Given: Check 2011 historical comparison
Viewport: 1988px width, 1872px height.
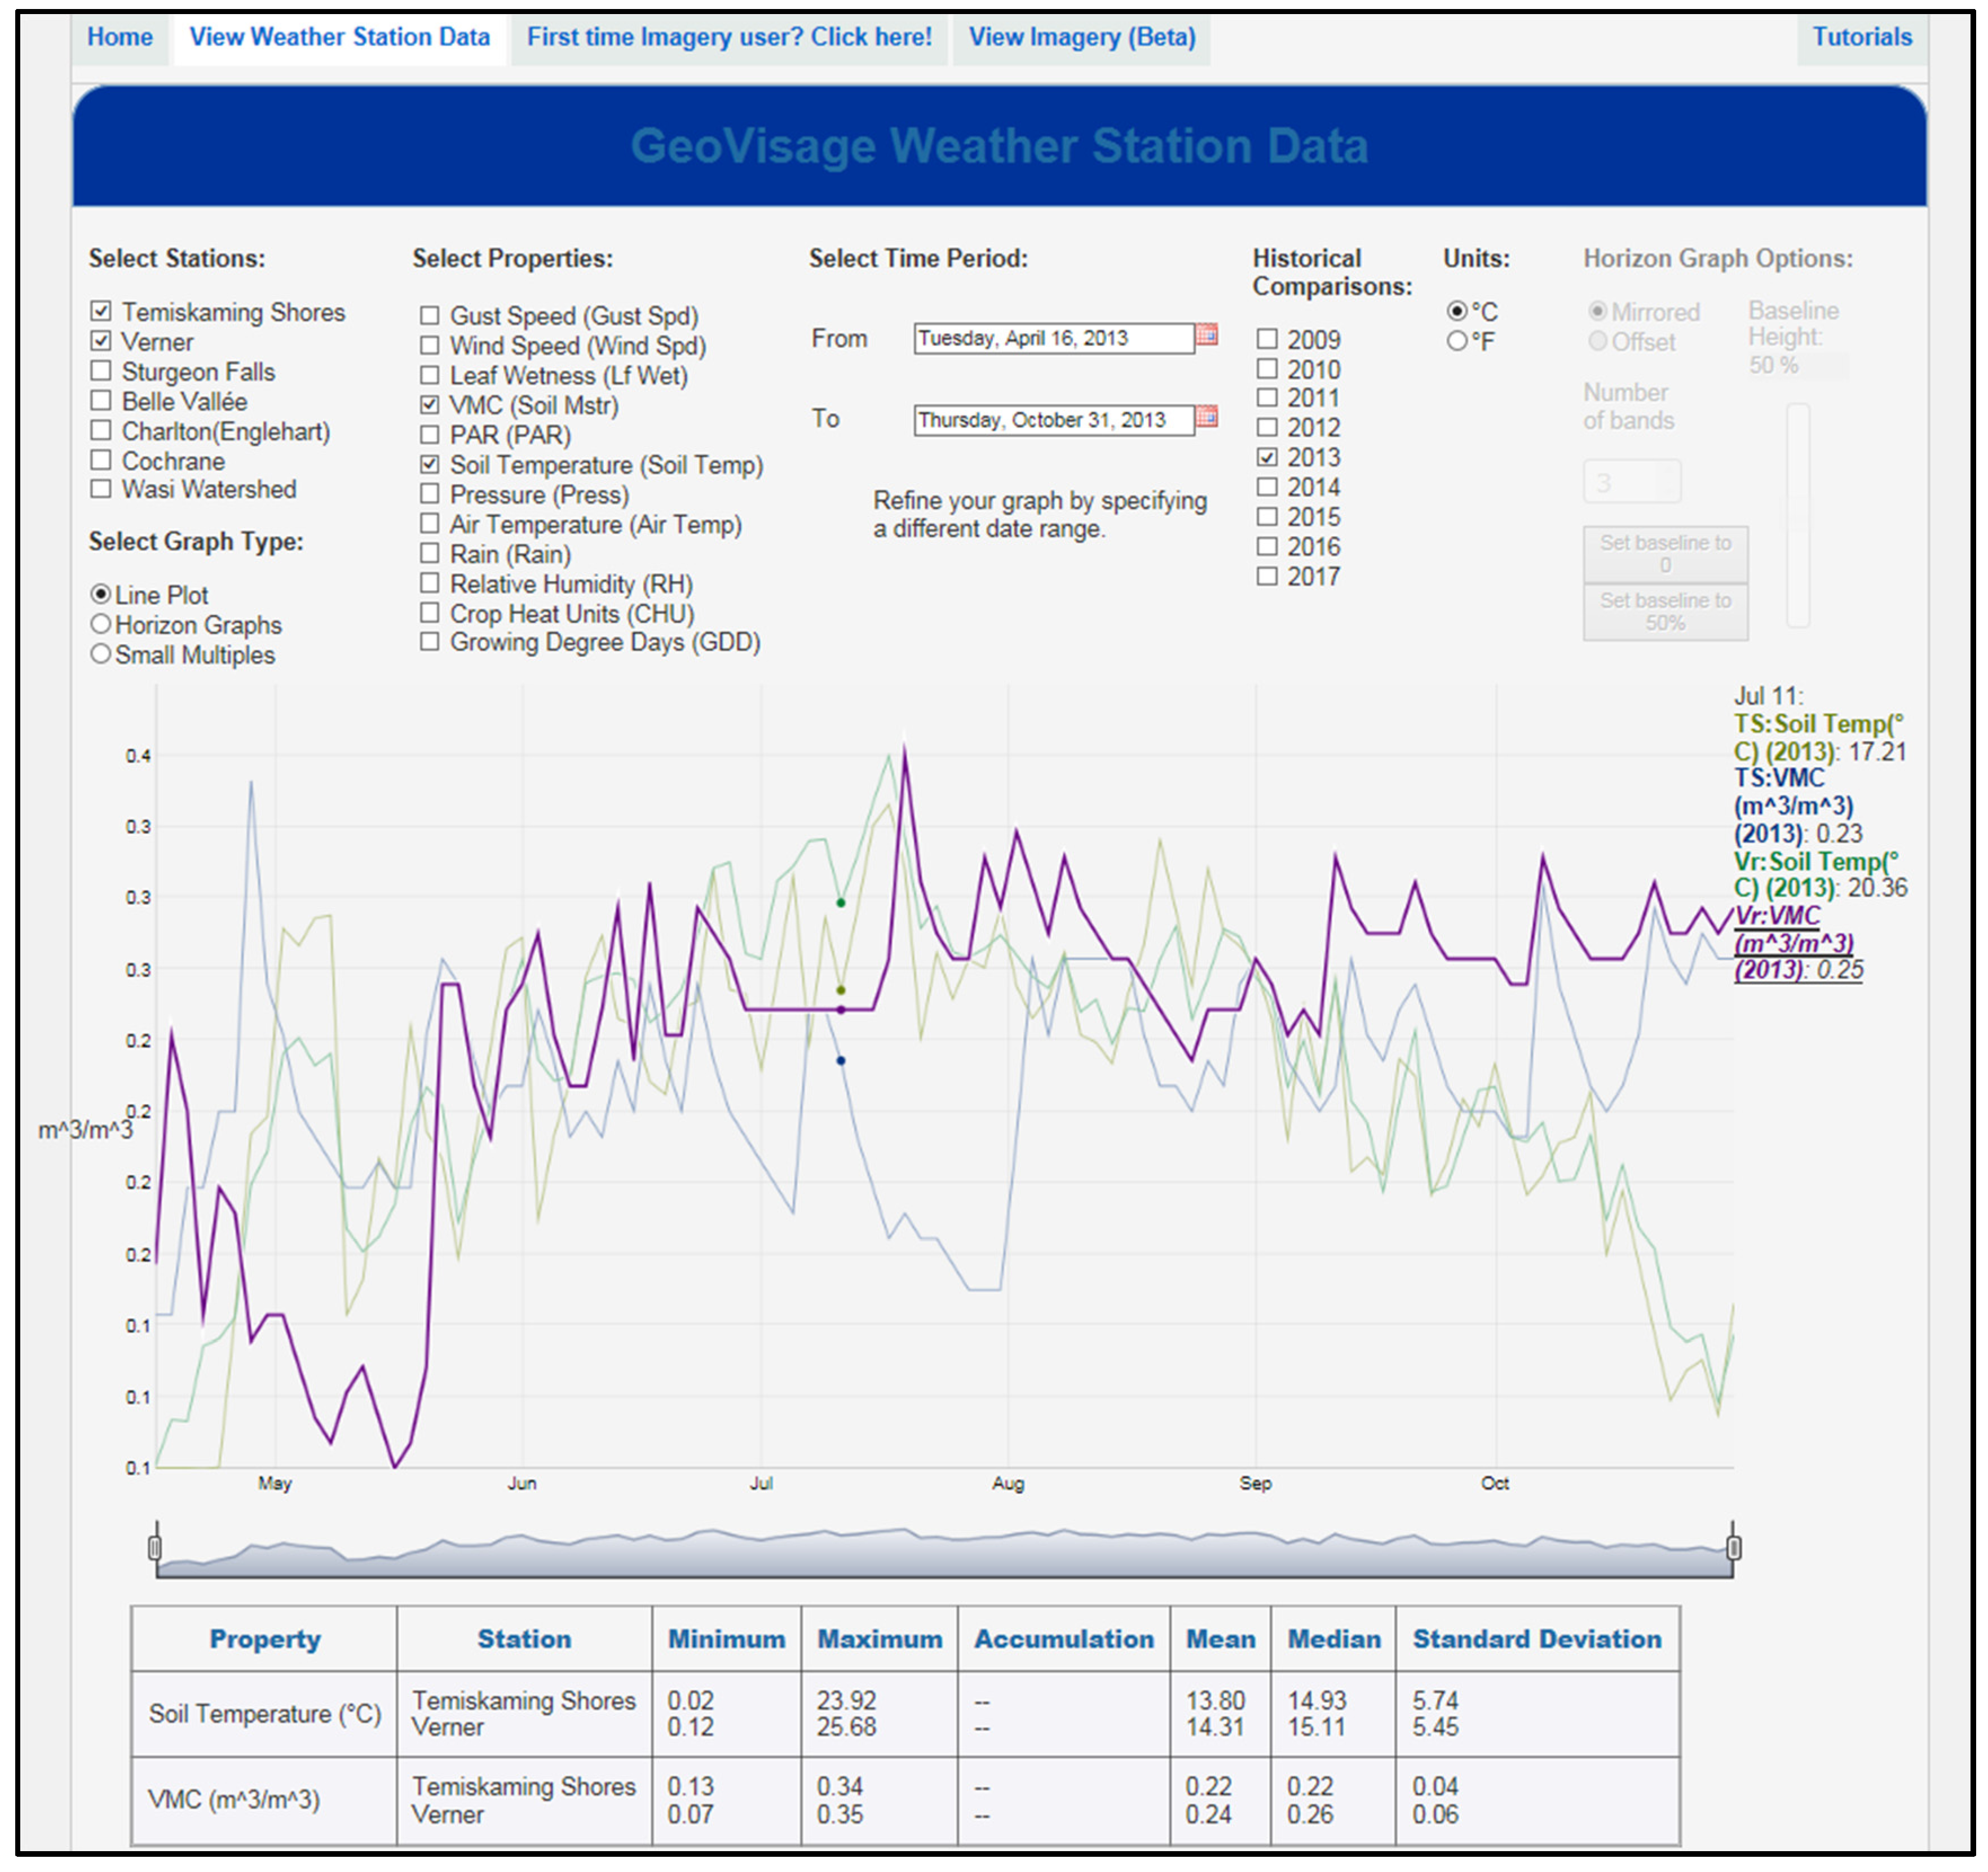Looking at the screenshot, I should coord(1267,398).
